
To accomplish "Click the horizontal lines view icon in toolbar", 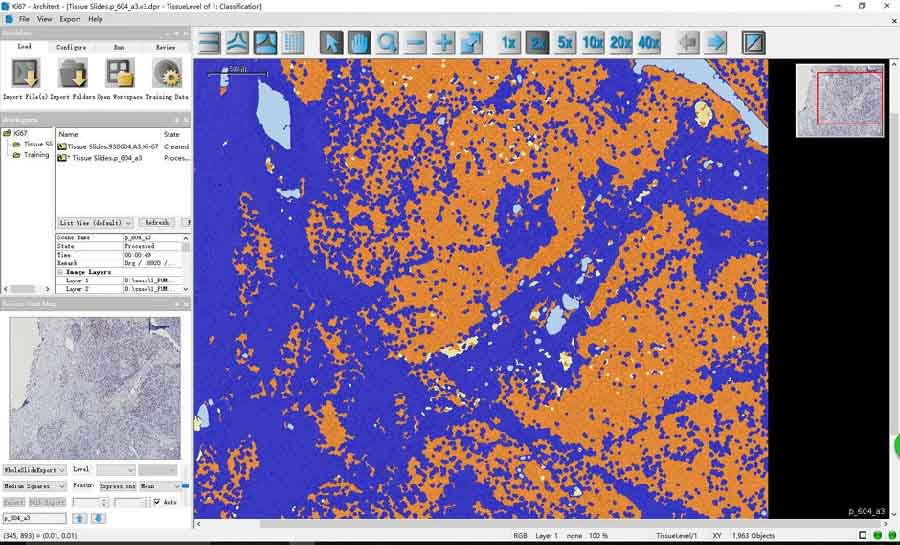I will (x=209, y=43).
